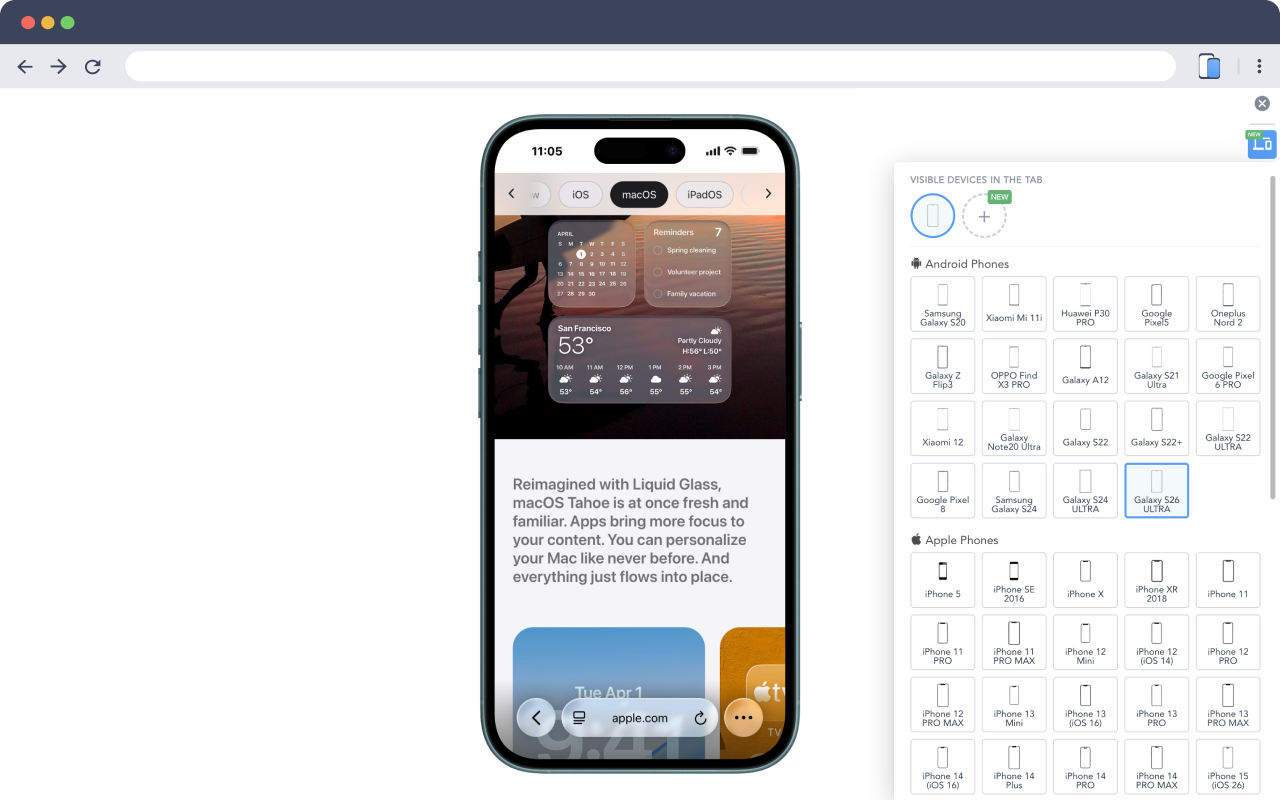Go back with the browser back arrow
Viewport: 1280px width, 800px height.
[25, 67]
